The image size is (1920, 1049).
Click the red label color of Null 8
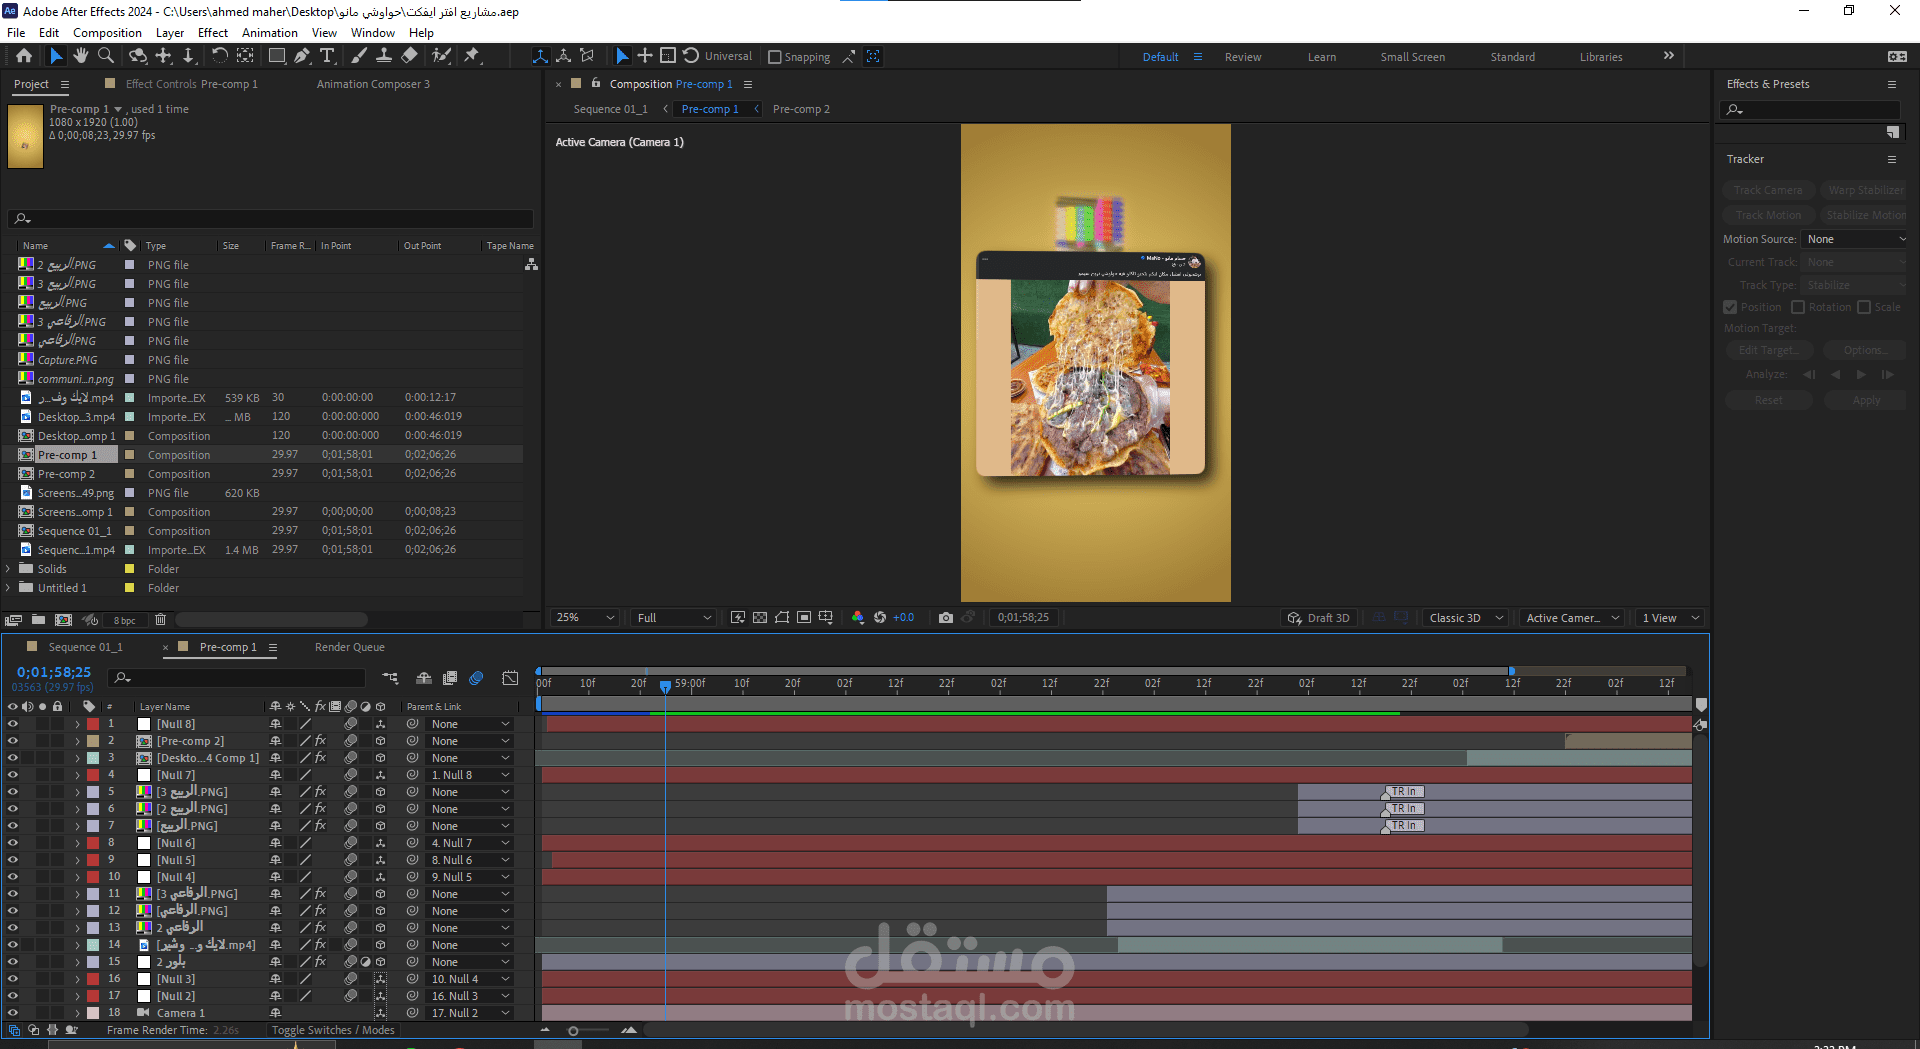pos(93,724)
